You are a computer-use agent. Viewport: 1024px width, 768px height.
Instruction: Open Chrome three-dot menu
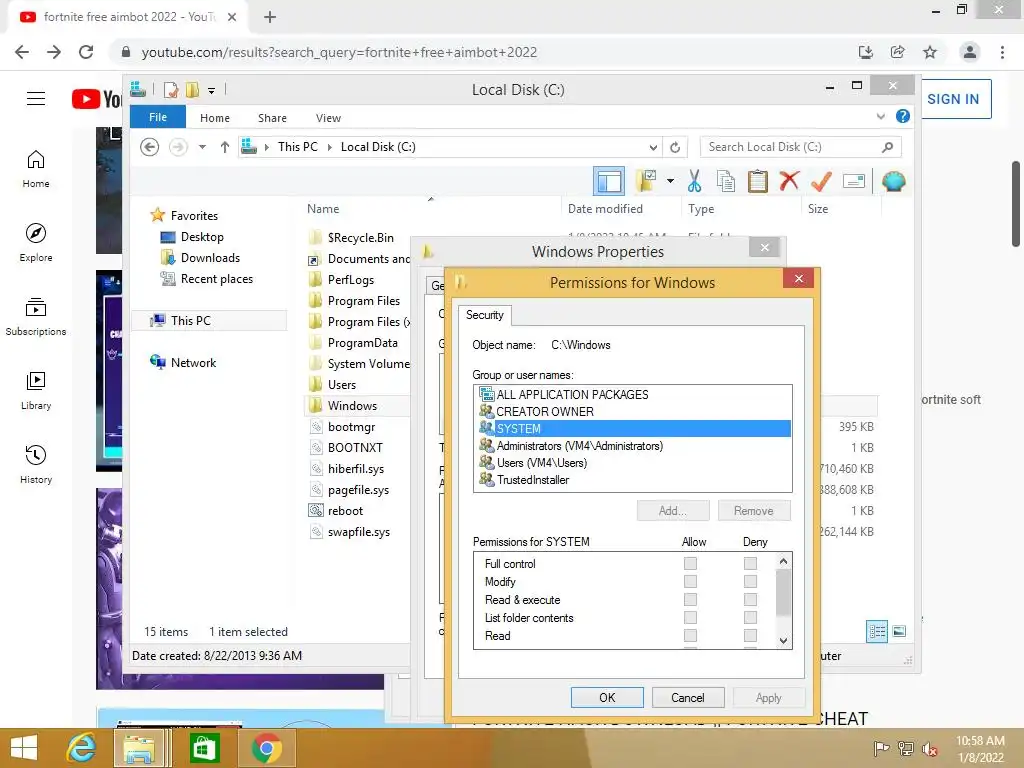coord(1002,52)
